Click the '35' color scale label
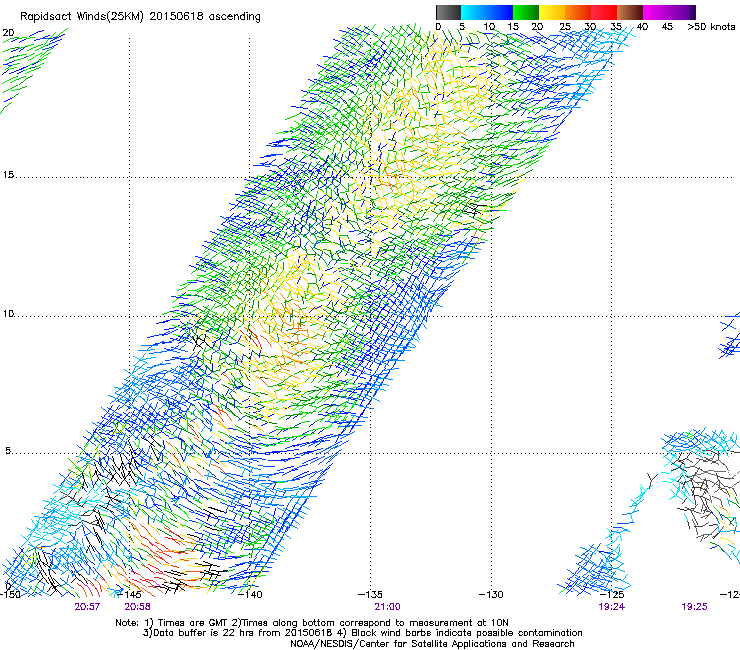 tap(616, 27)
